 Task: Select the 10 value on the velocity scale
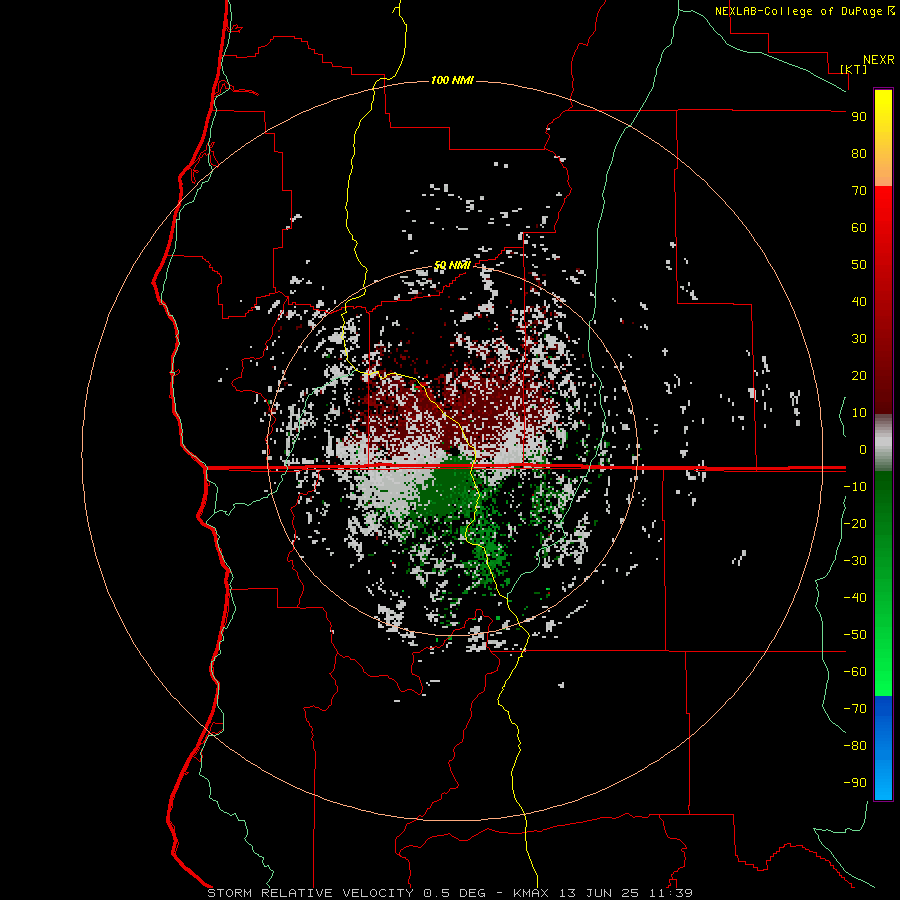(x=859, y=413)
